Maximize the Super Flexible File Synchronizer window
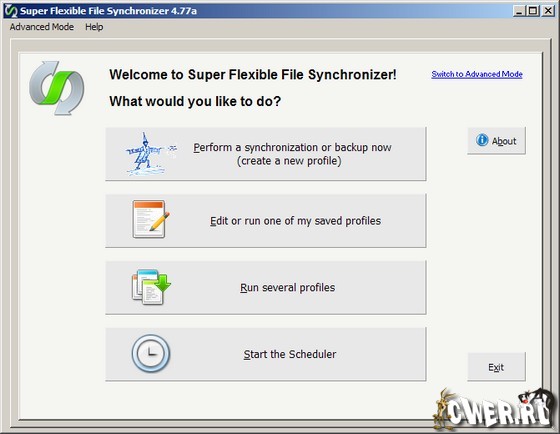 pyautogui.click(x=532, y=11)
